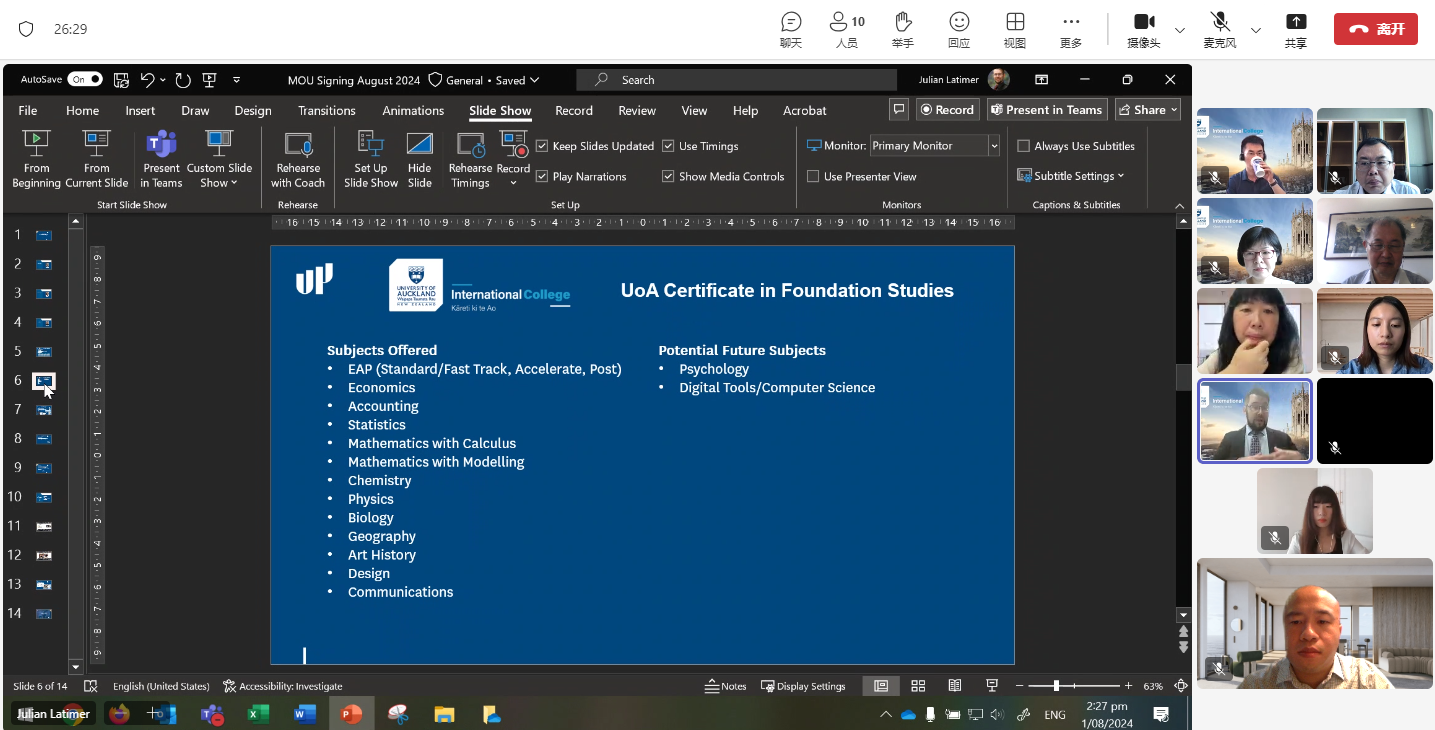Image resolution: width=1435 pixels, height=730 pixels.
Task: Uncheck Keep Slides Updated
Action: [x=542, y=146]
